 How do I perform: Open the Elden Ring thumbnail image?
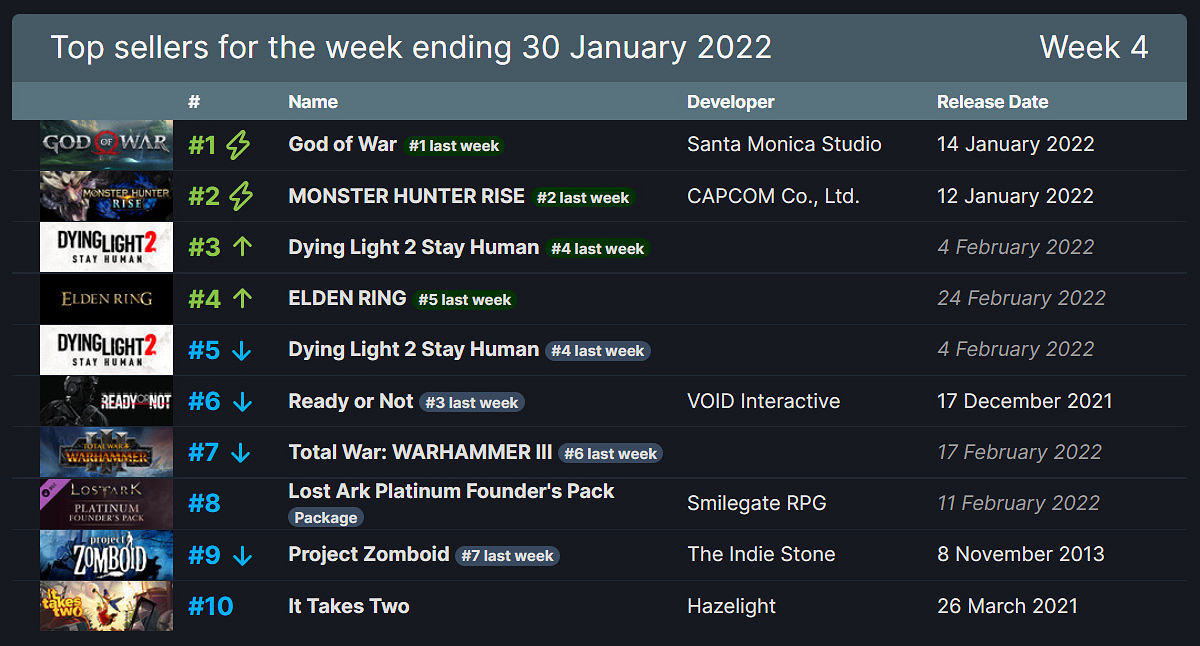click(106, 298)
